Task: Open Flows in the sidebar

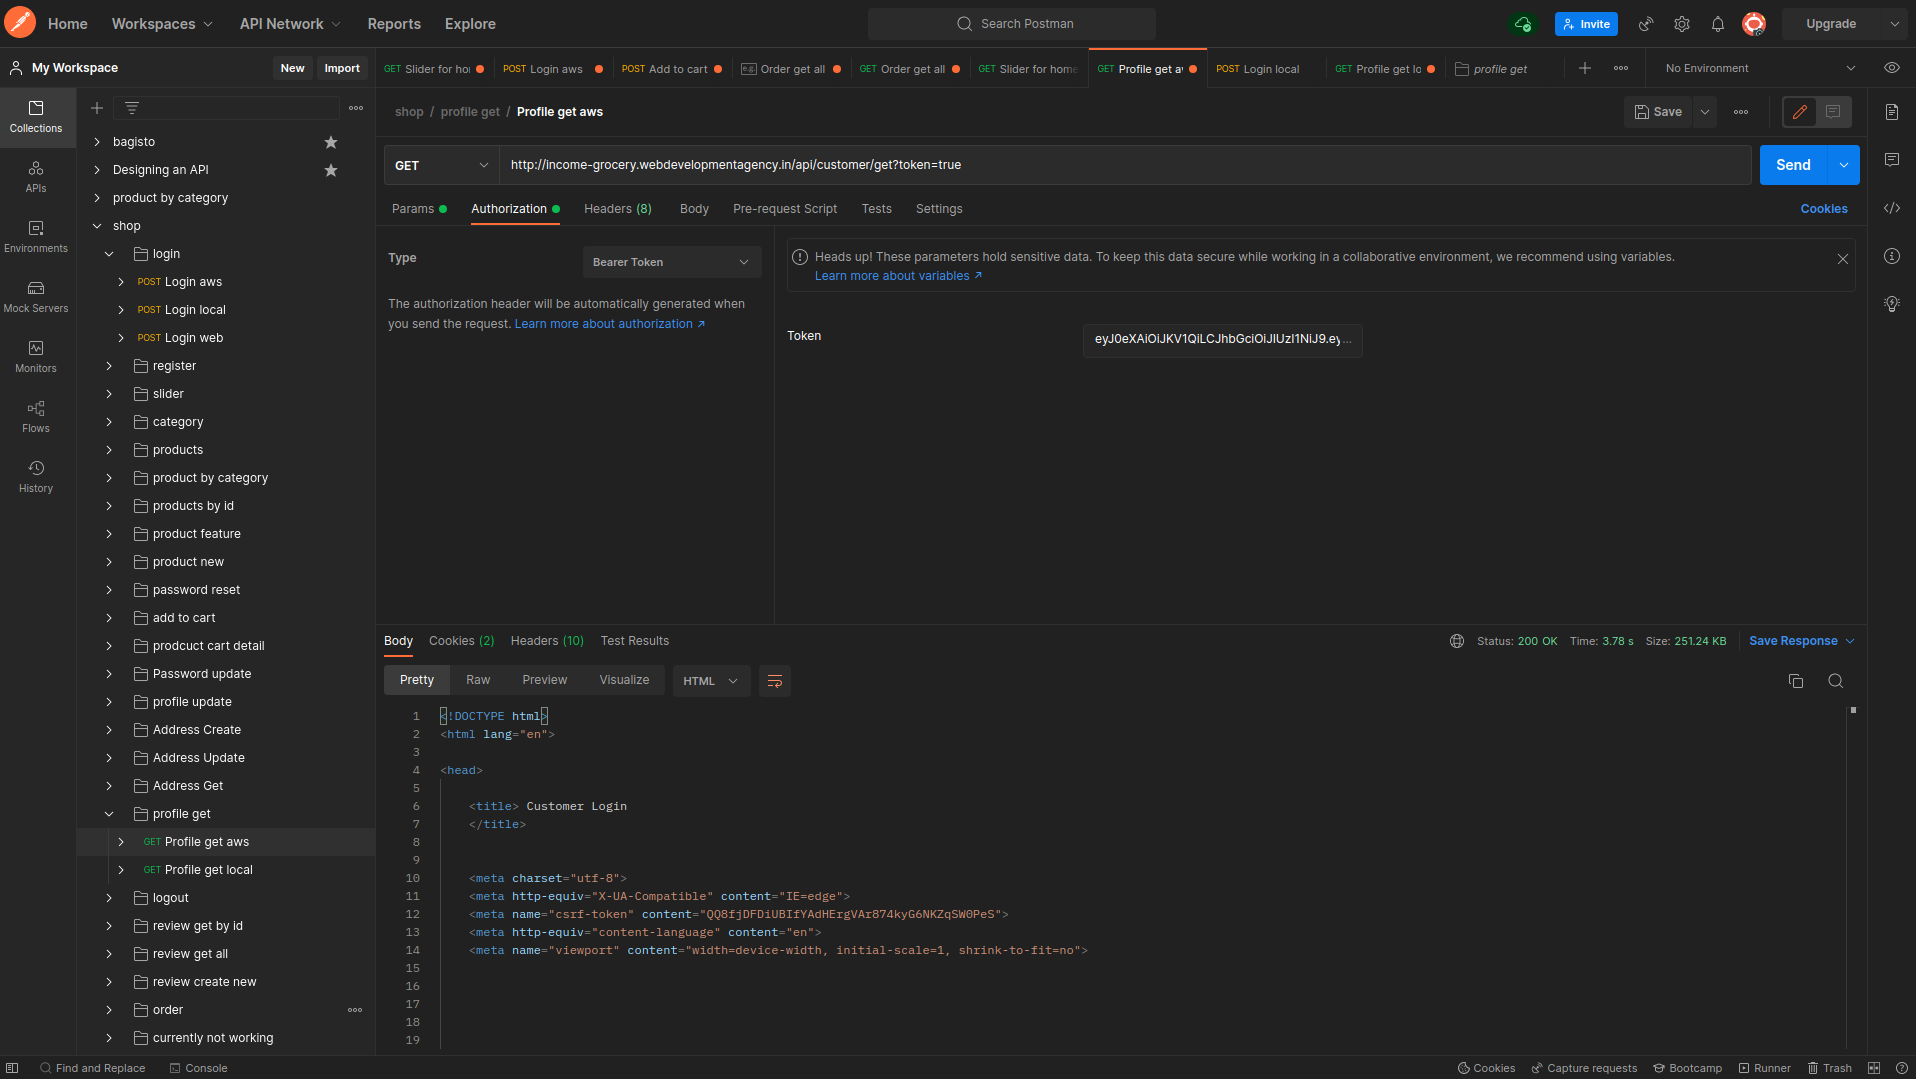Action: [x=36, y=417]
